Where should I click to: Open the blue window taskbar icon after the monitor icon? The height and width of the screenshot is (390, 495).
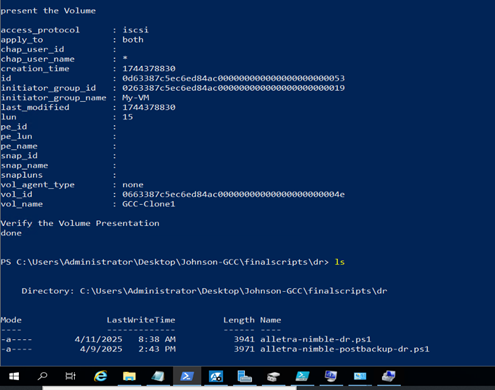[x=360, y=376]
